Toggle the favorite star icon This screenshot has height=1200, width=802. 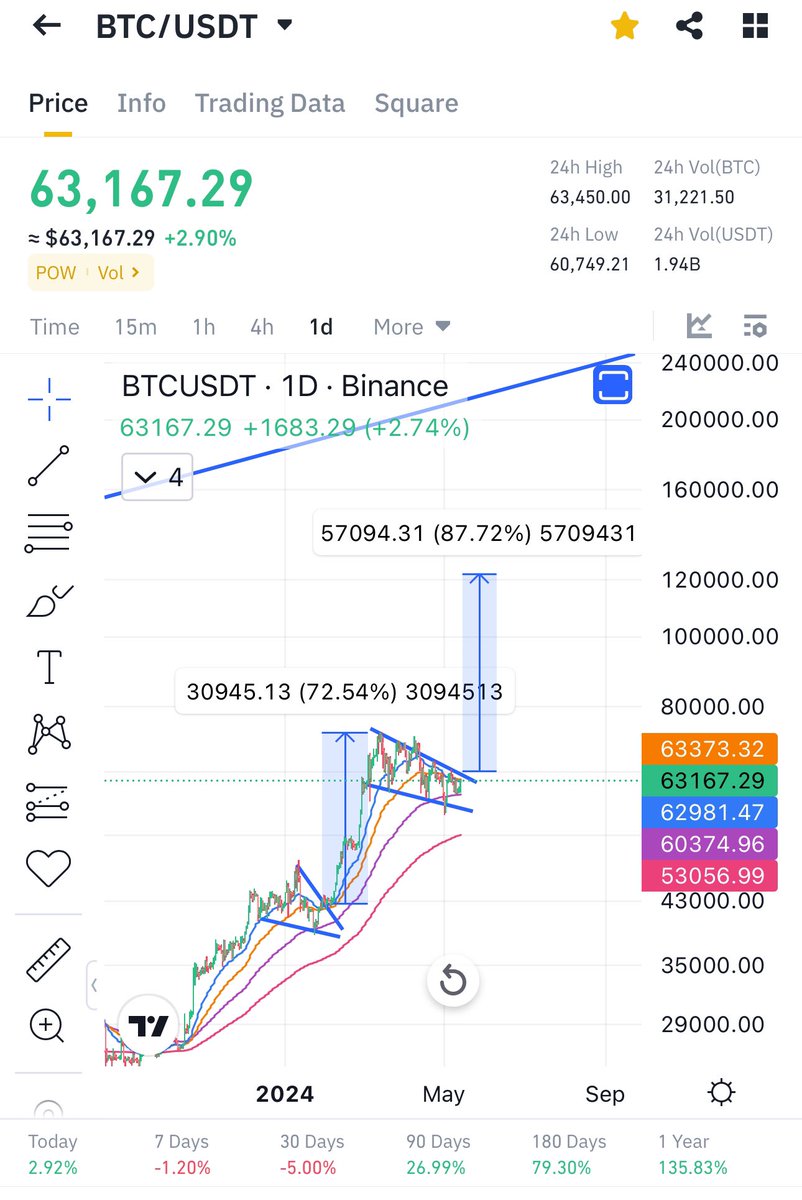(625, 26)
